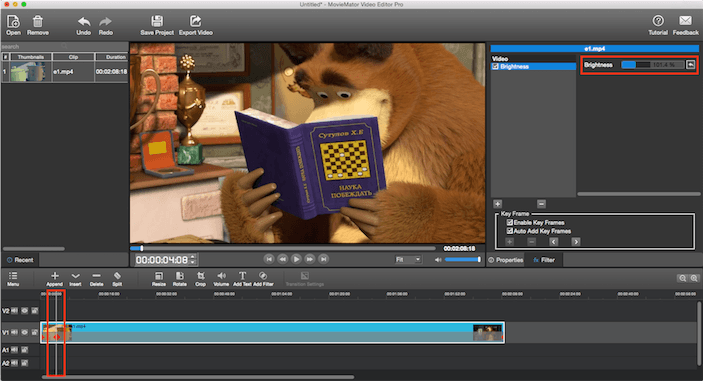703x381 pixels.
Task: Mute the V2 track
Action: [14, 311]
